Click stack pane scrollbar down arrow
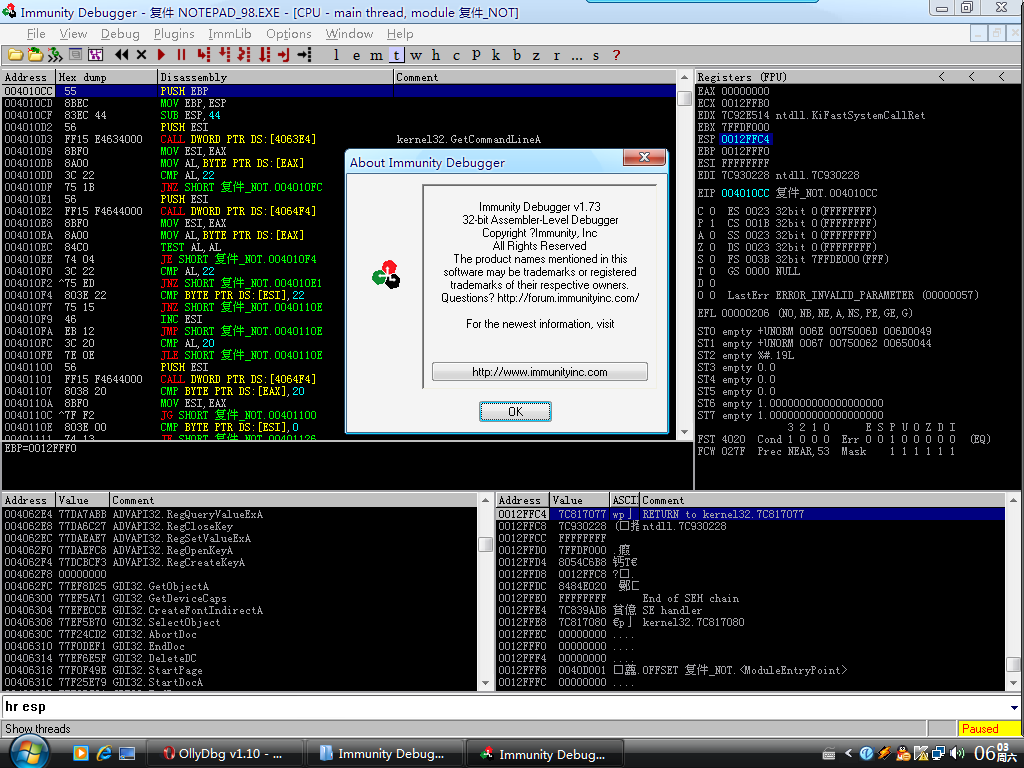Viewport: 1024px width, 768px height. click(1013, 683)
